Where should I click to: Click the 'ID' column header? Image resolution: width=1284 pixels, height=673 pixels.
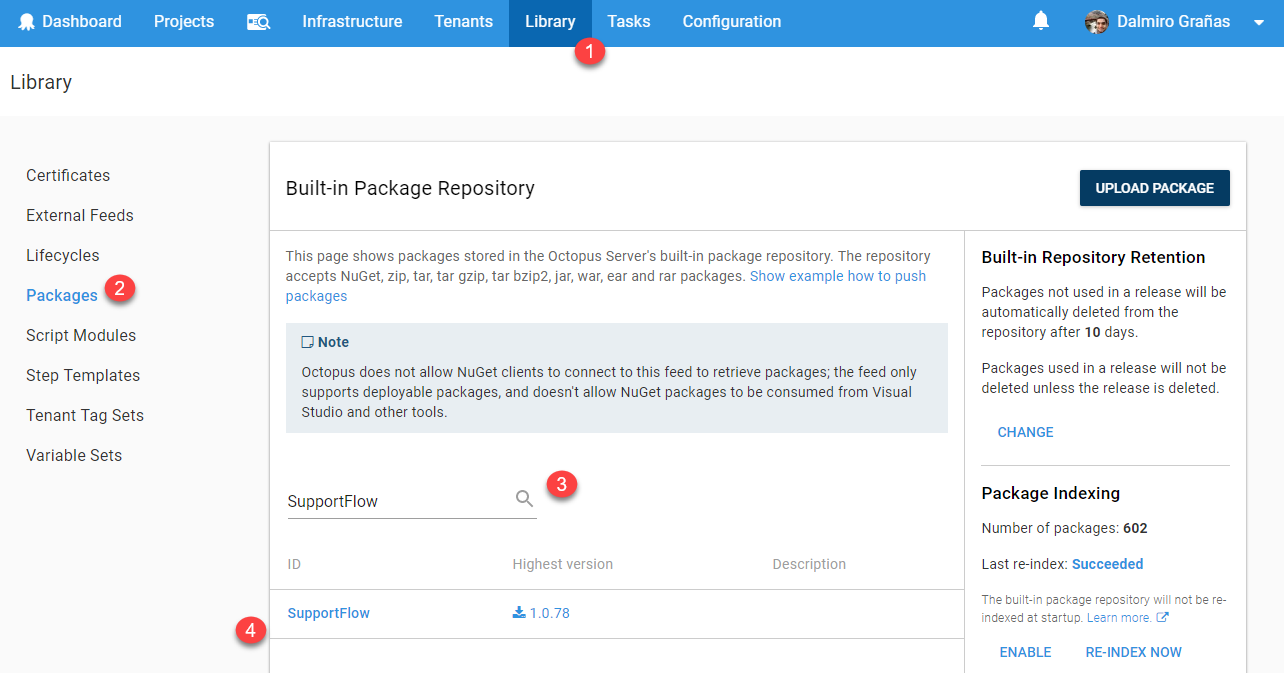294,564
